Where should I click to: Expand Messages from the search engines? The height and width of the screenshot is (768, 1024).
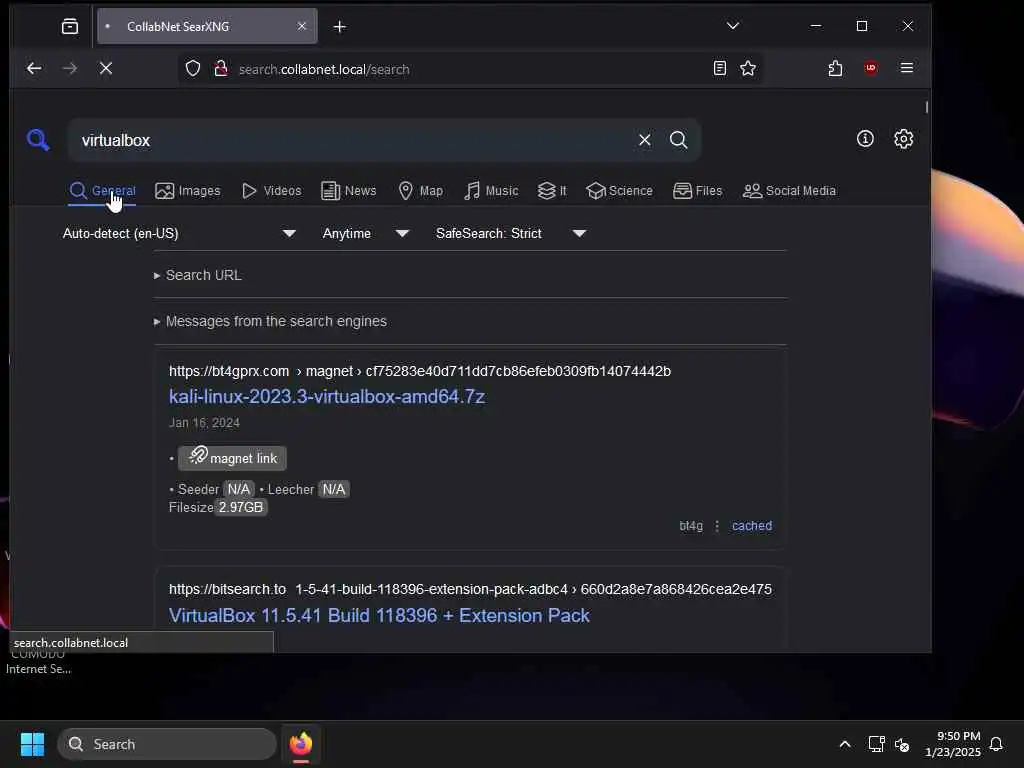coord(270,321)
